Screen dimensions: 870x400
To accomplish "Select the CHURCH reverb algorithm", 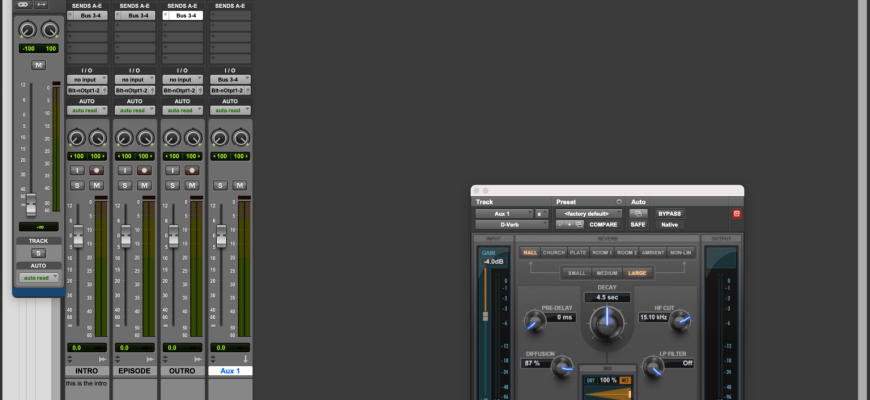I will (x=554, y=252).
